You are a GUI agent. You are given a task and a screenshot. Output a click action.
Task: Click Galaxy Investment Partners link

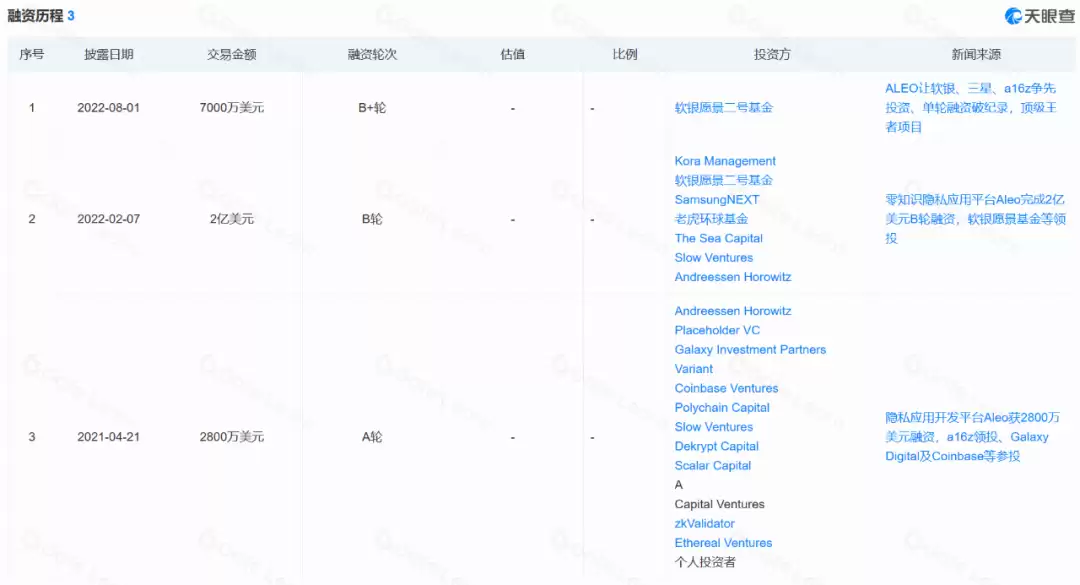(x=750, y=349)
